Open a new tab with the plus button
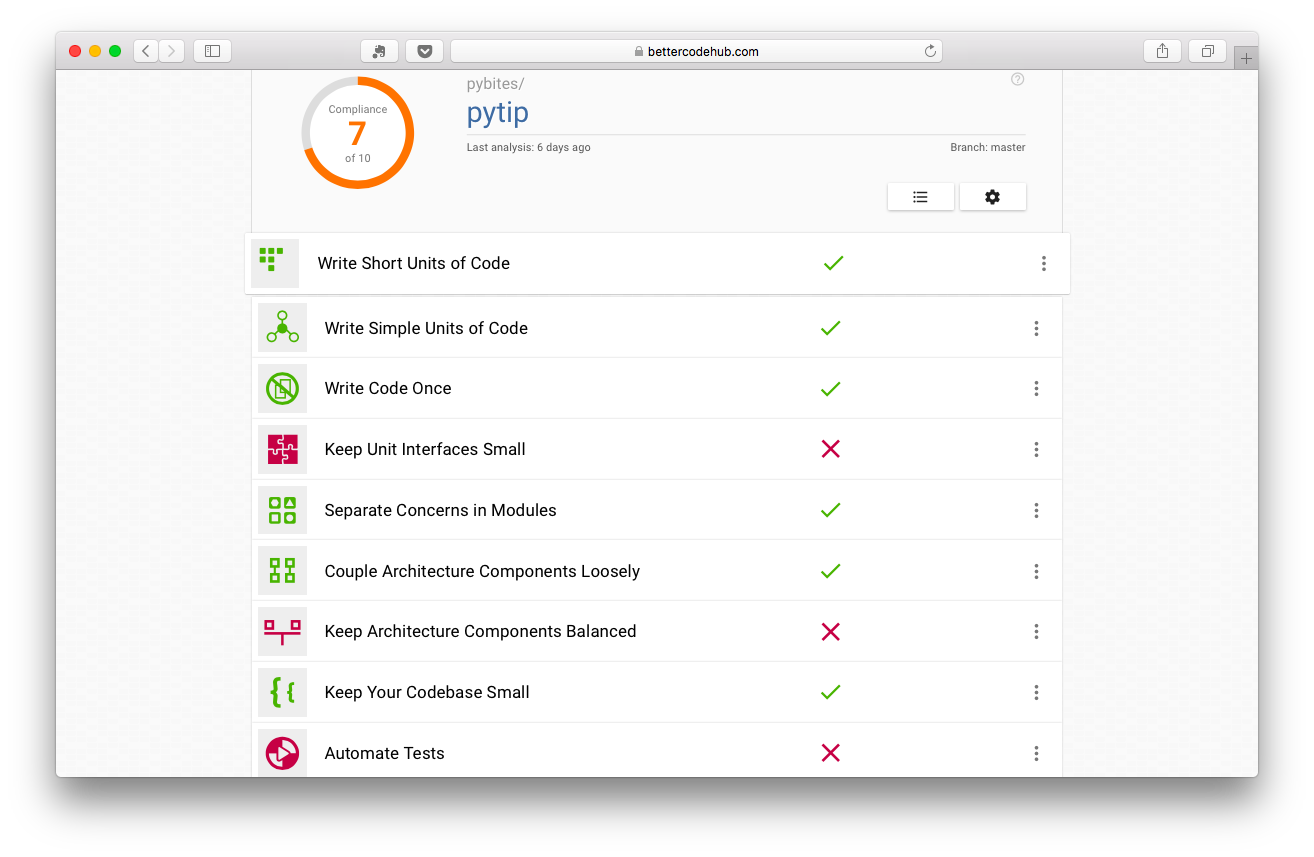This screenshot has width=1314, height=857. click(x=1246, y=59)
